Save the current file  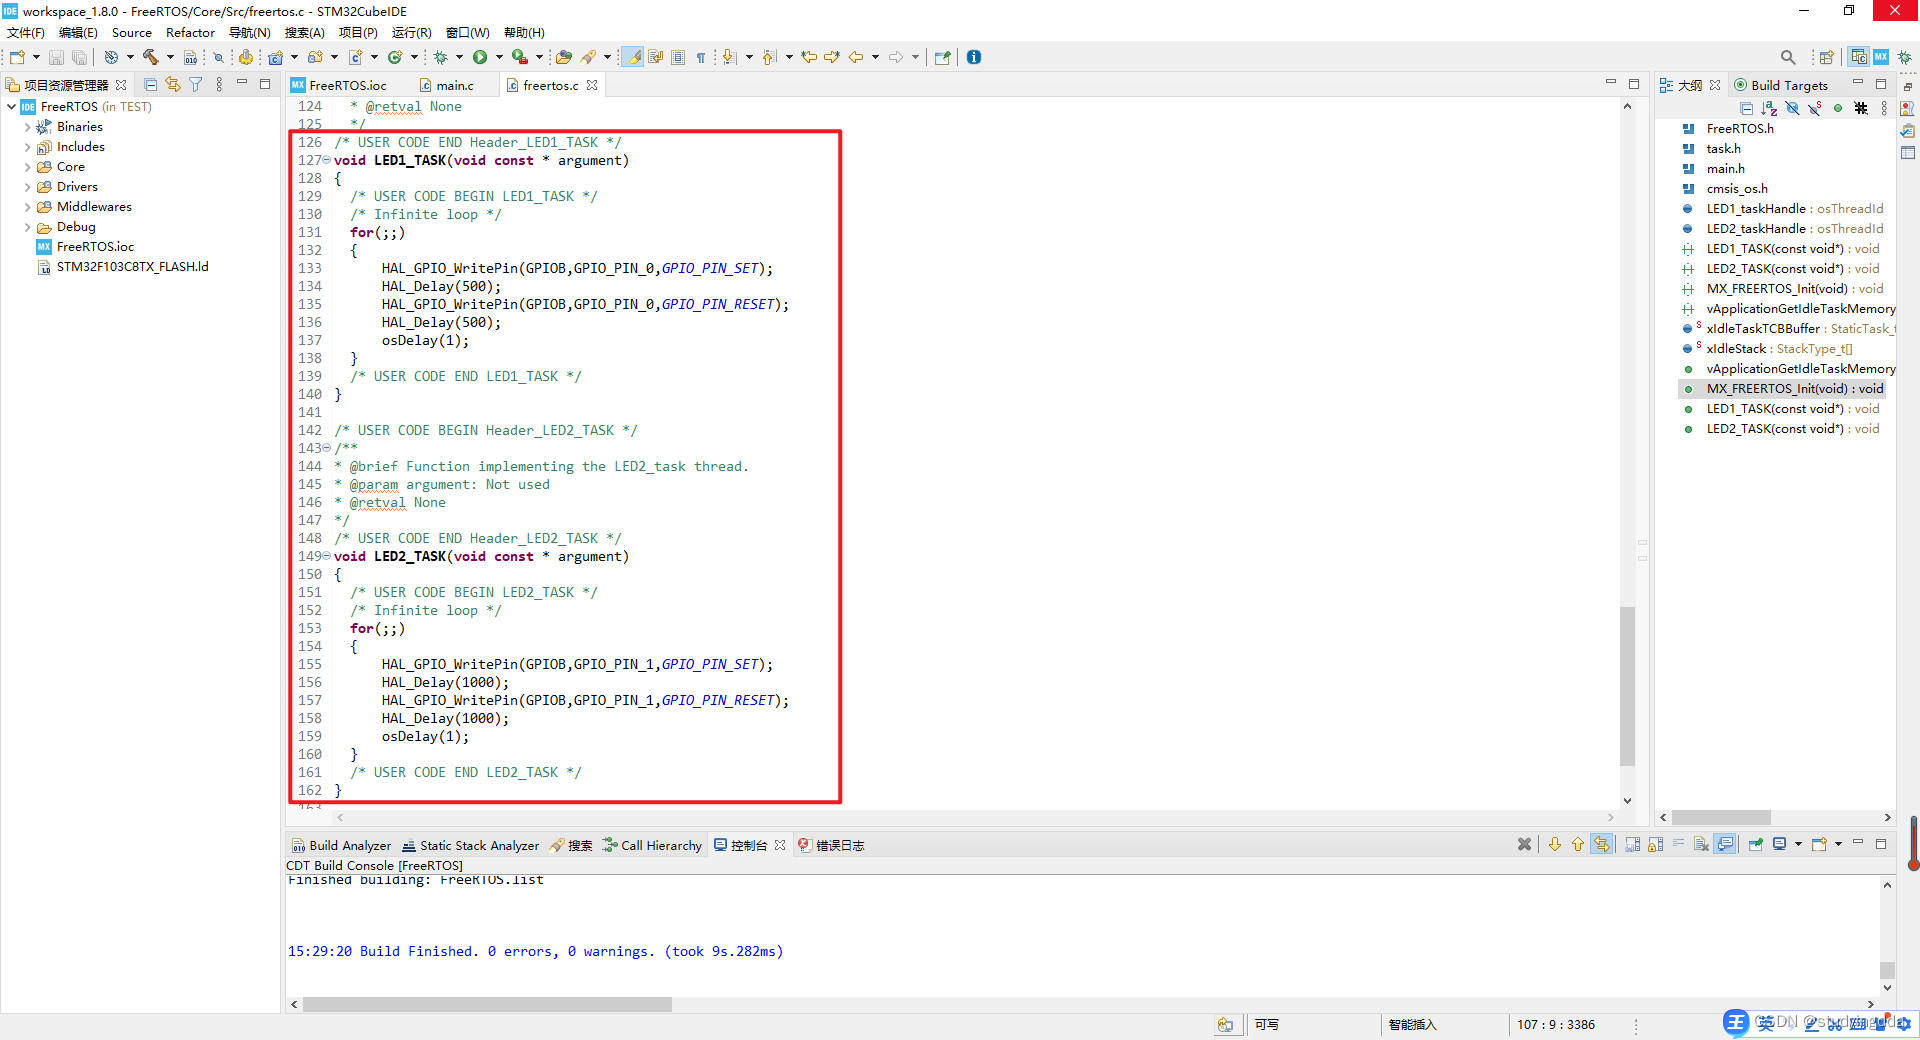(x=57, y=57)
